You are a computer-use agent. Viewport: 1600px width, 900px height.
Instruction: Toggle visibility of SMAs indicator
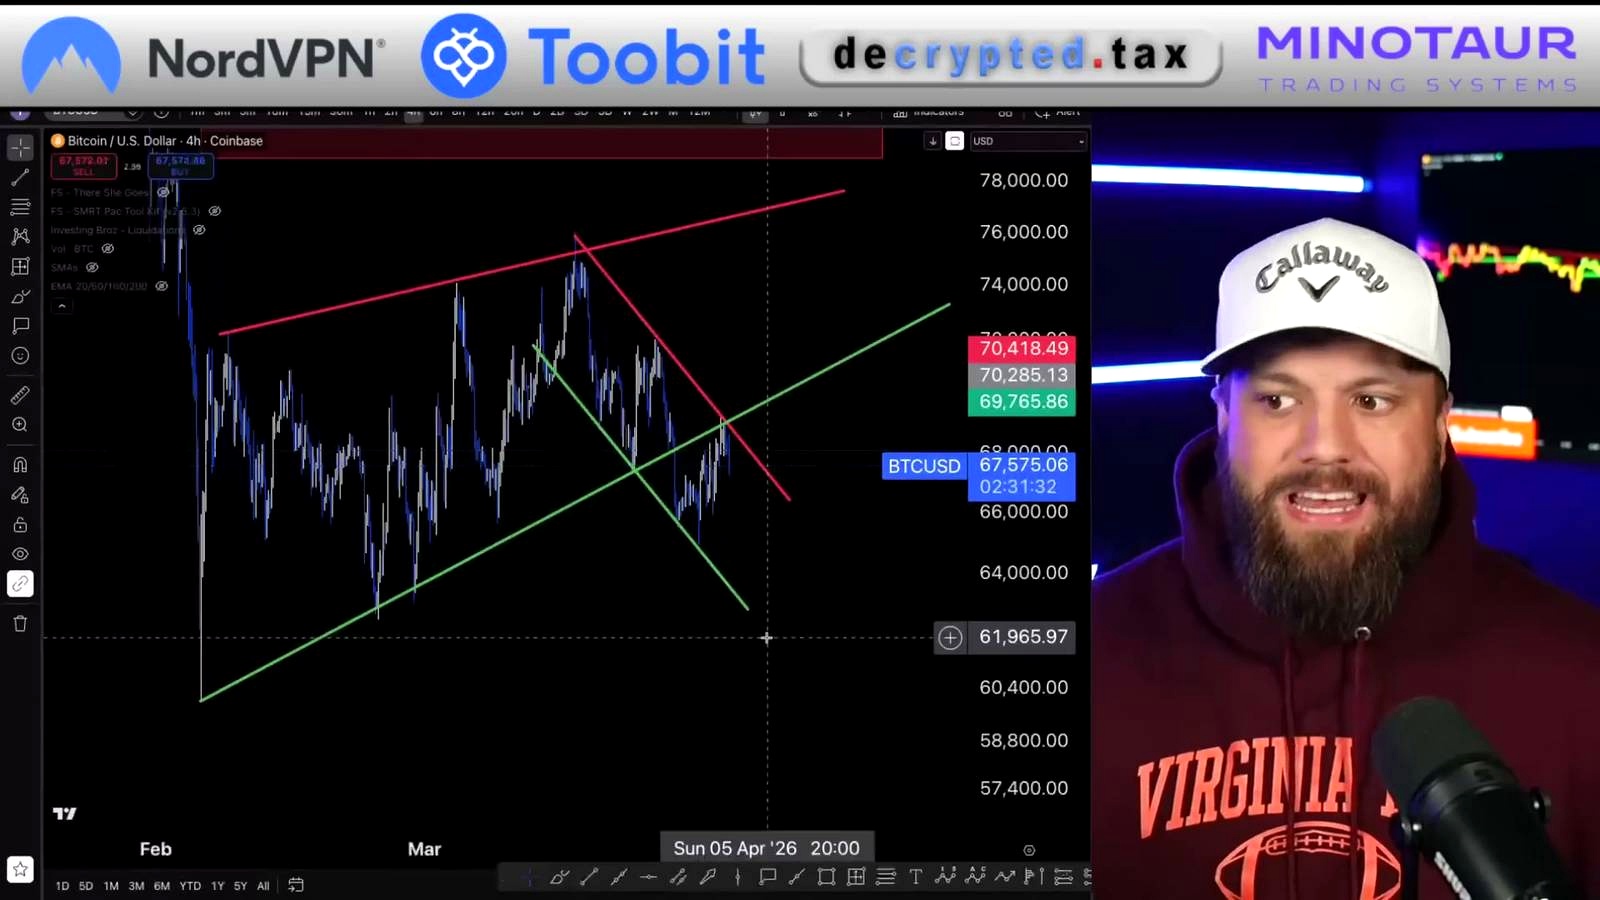click(92, 267)
